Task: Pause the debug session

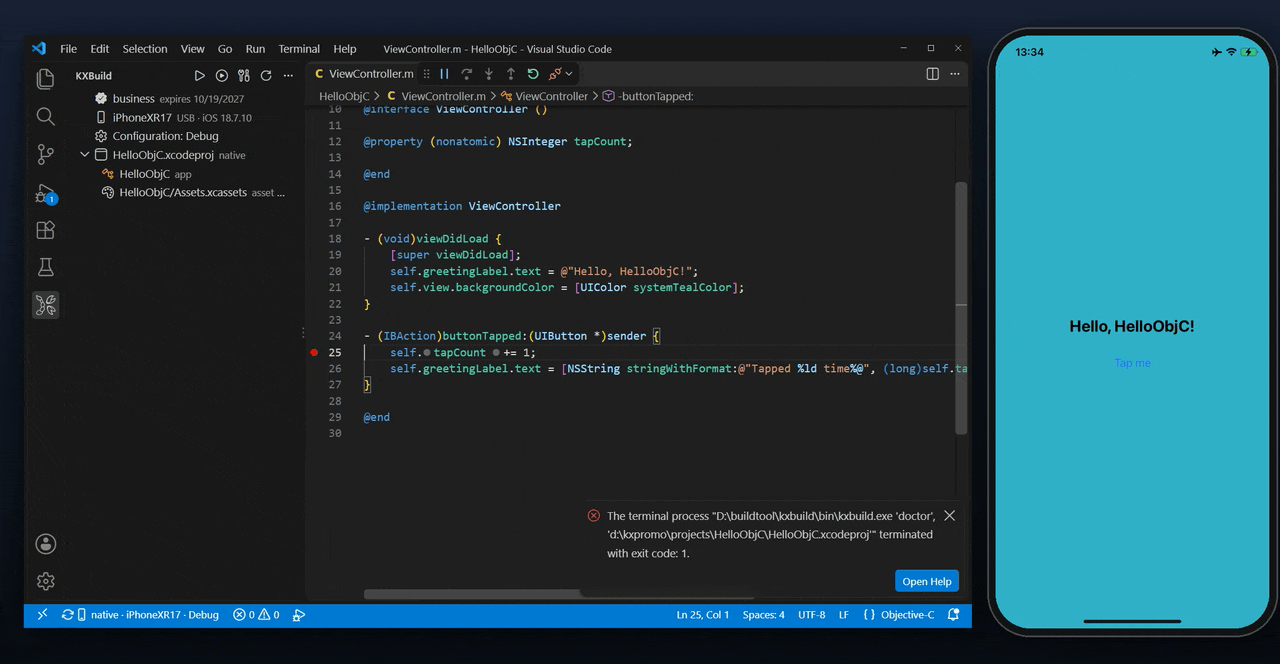Action: 444,74
